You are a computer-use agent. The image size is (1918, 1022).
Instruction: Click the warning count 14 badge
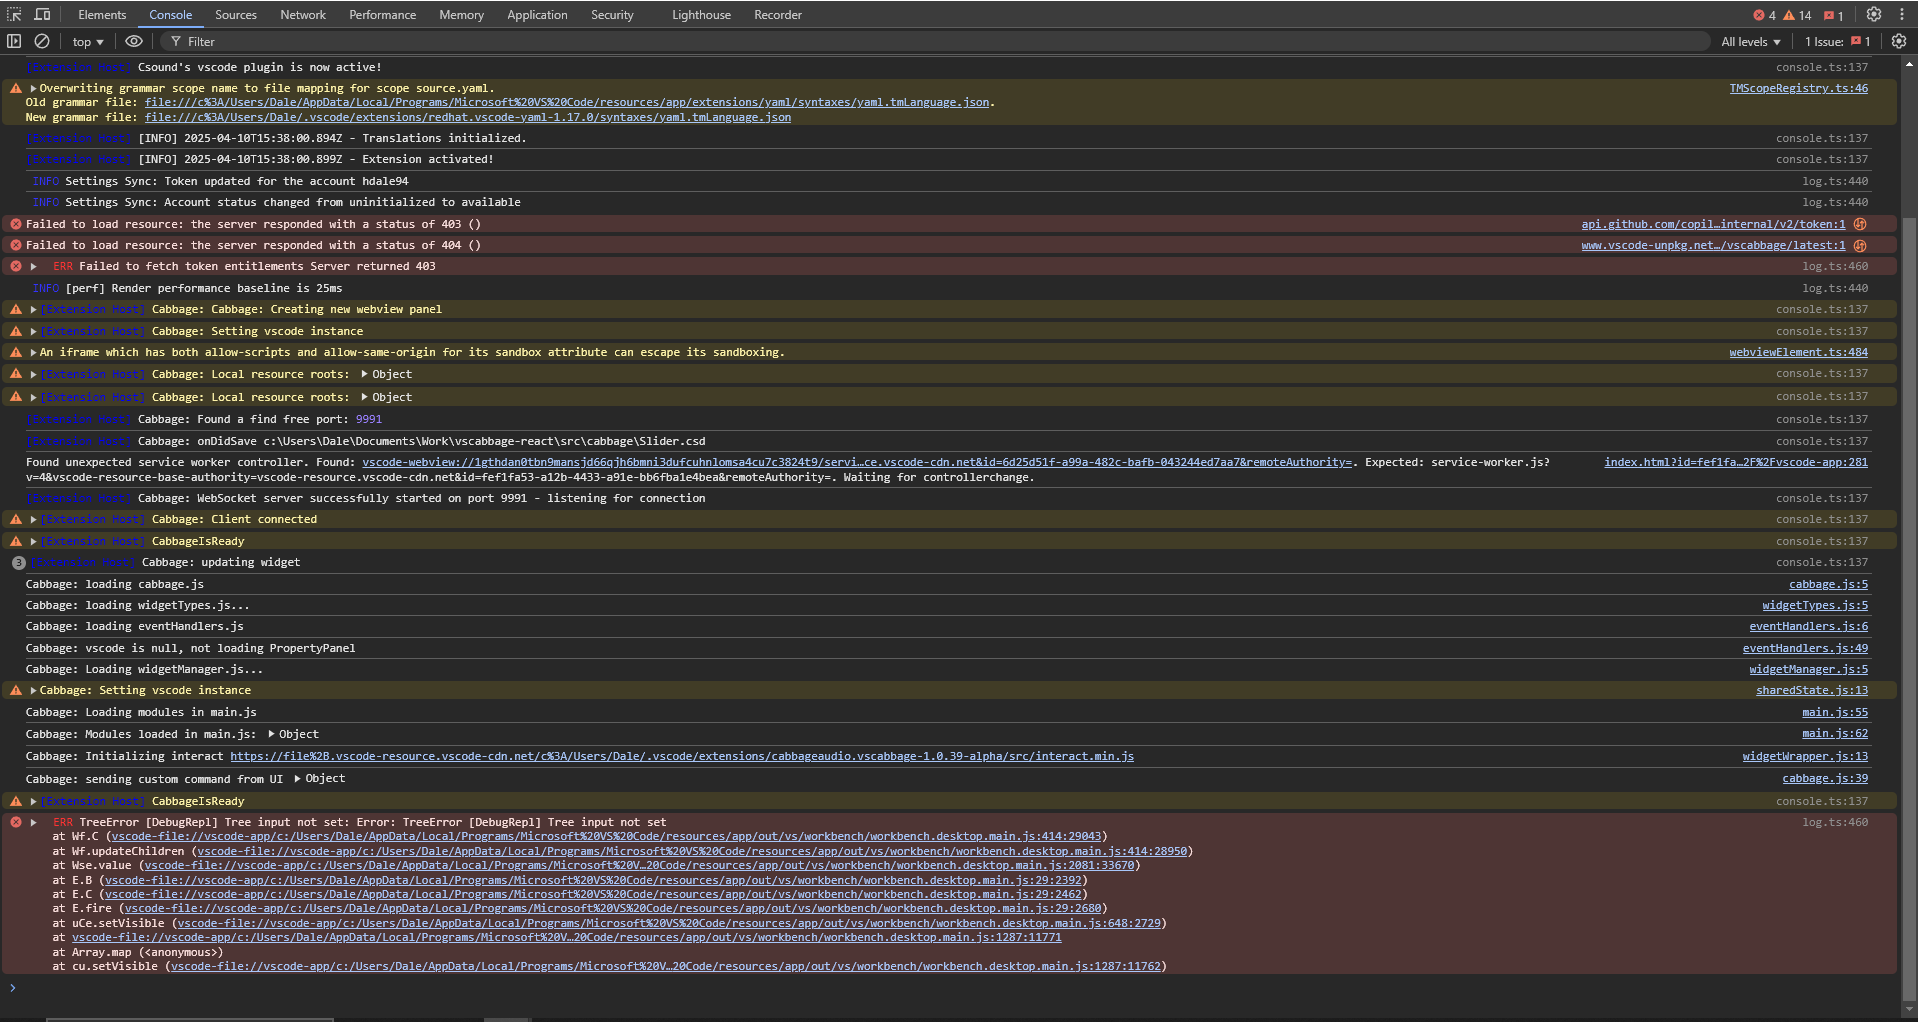pos(1798,15)
